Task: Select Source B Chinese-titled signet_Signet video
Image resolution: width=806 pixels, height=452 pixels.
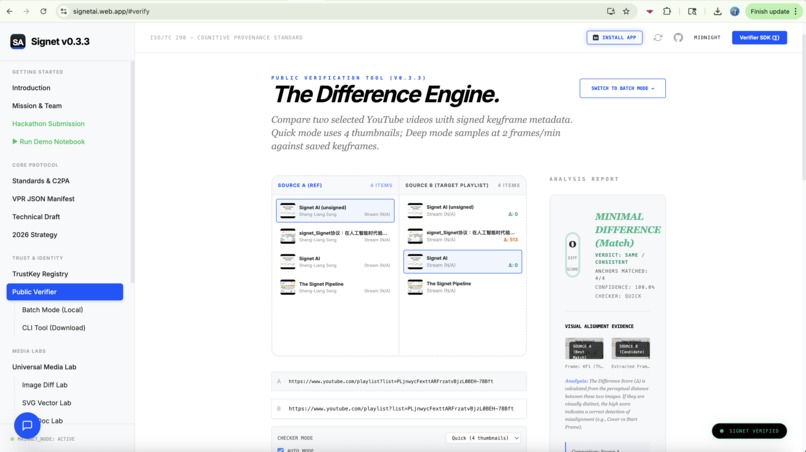Action: [x=463, y=236]
